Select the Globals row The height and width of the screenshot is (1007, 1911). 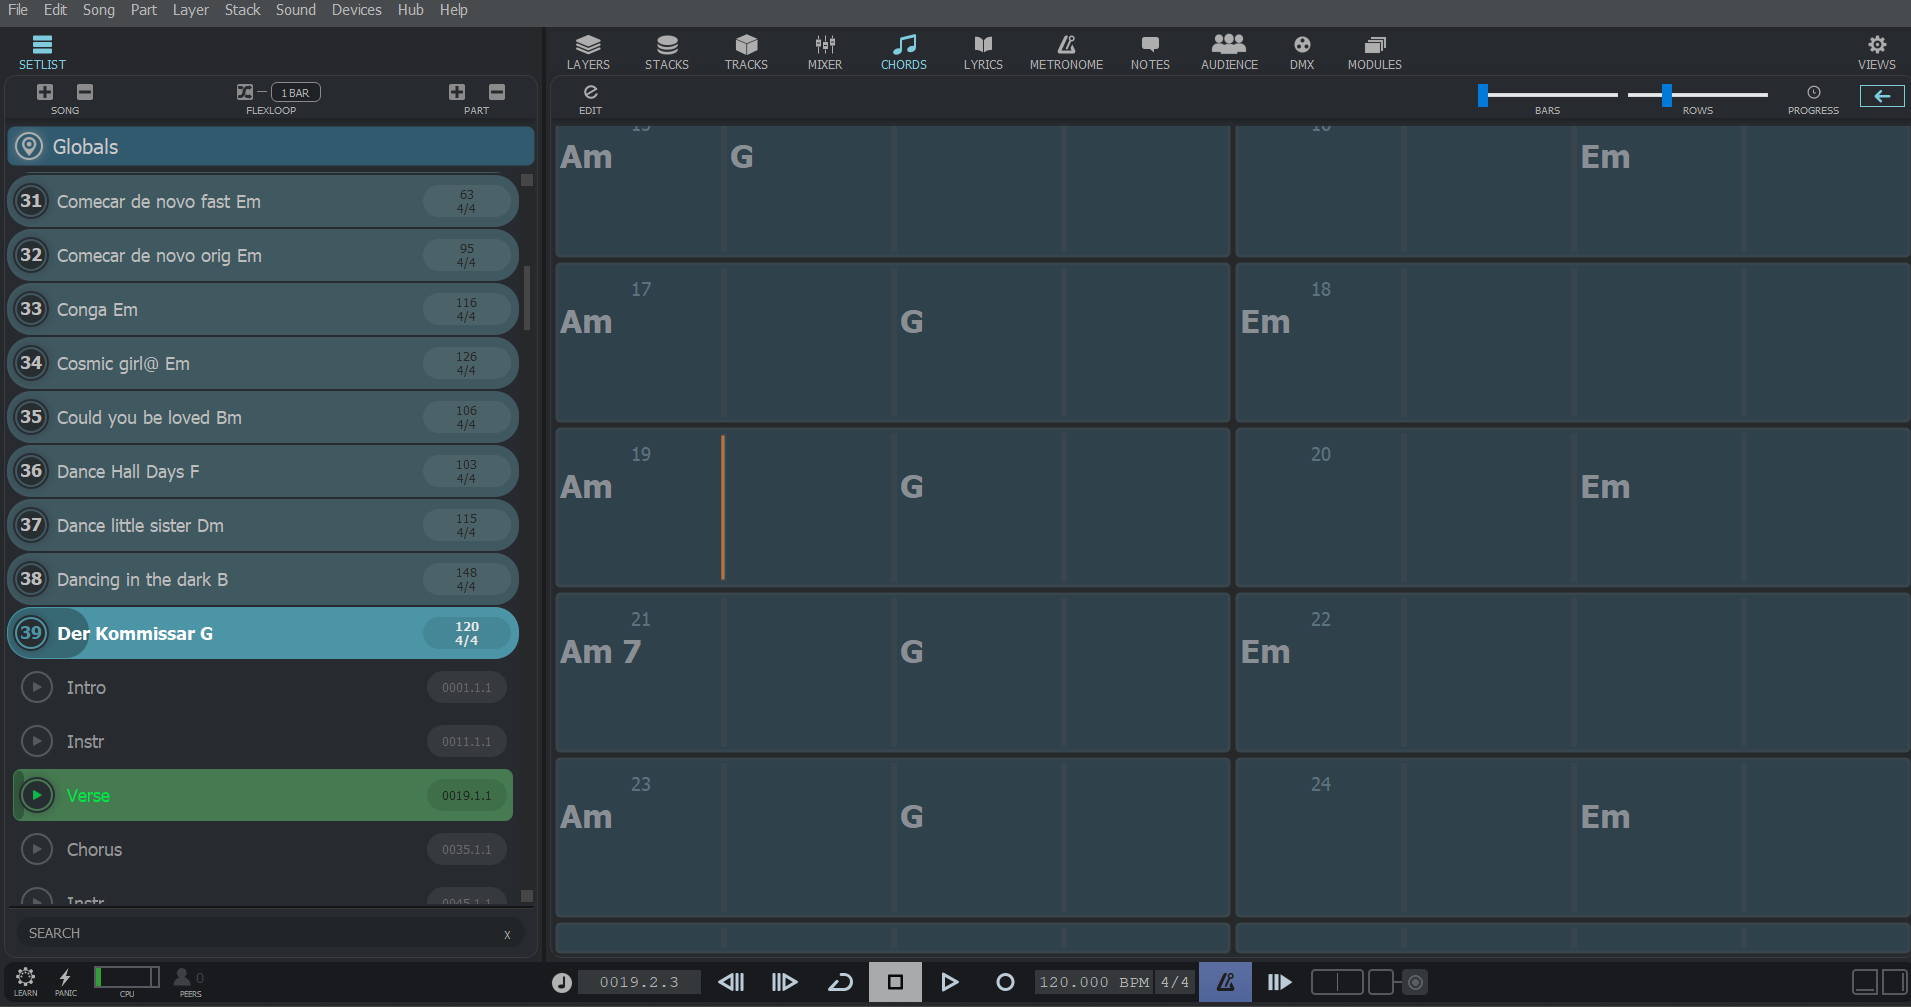(x=271, y=147)
